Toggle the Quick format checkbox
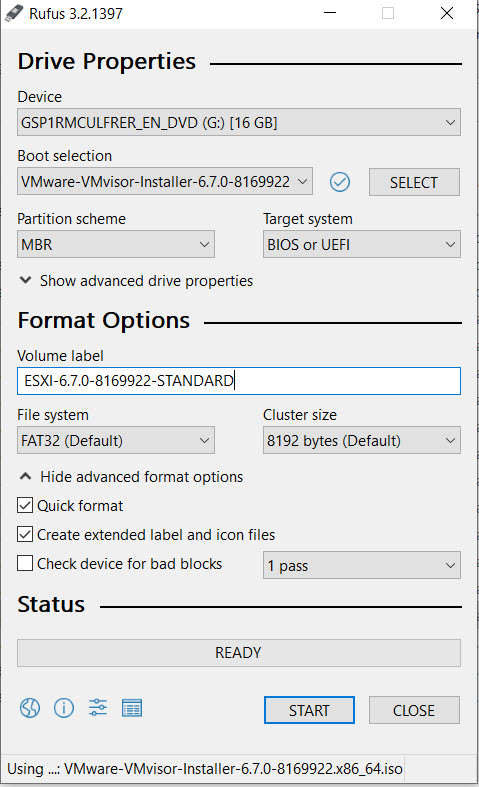 point(25,505)
